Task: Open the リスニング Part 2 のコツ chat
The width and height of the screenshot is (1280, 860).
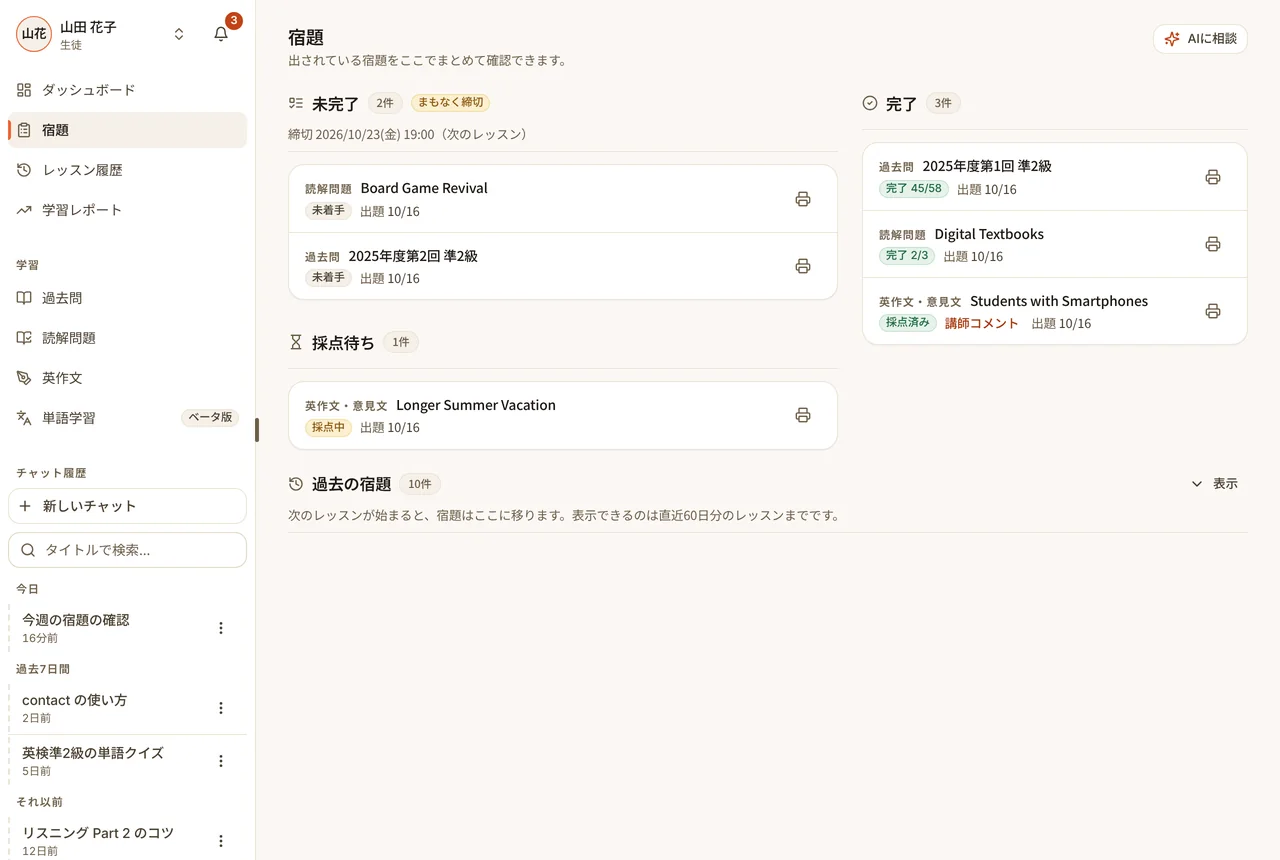Action: 109,841
